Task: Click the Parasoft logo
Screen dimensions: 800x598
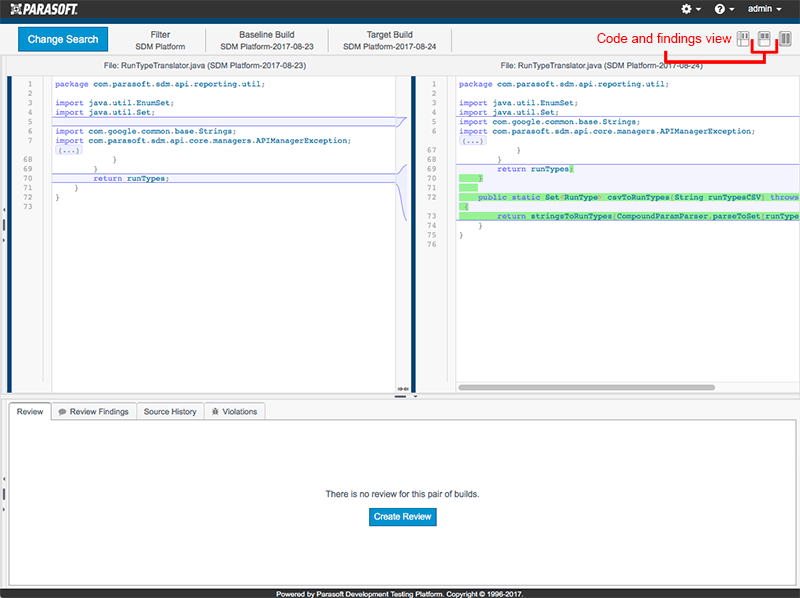Action: (44, 9)
